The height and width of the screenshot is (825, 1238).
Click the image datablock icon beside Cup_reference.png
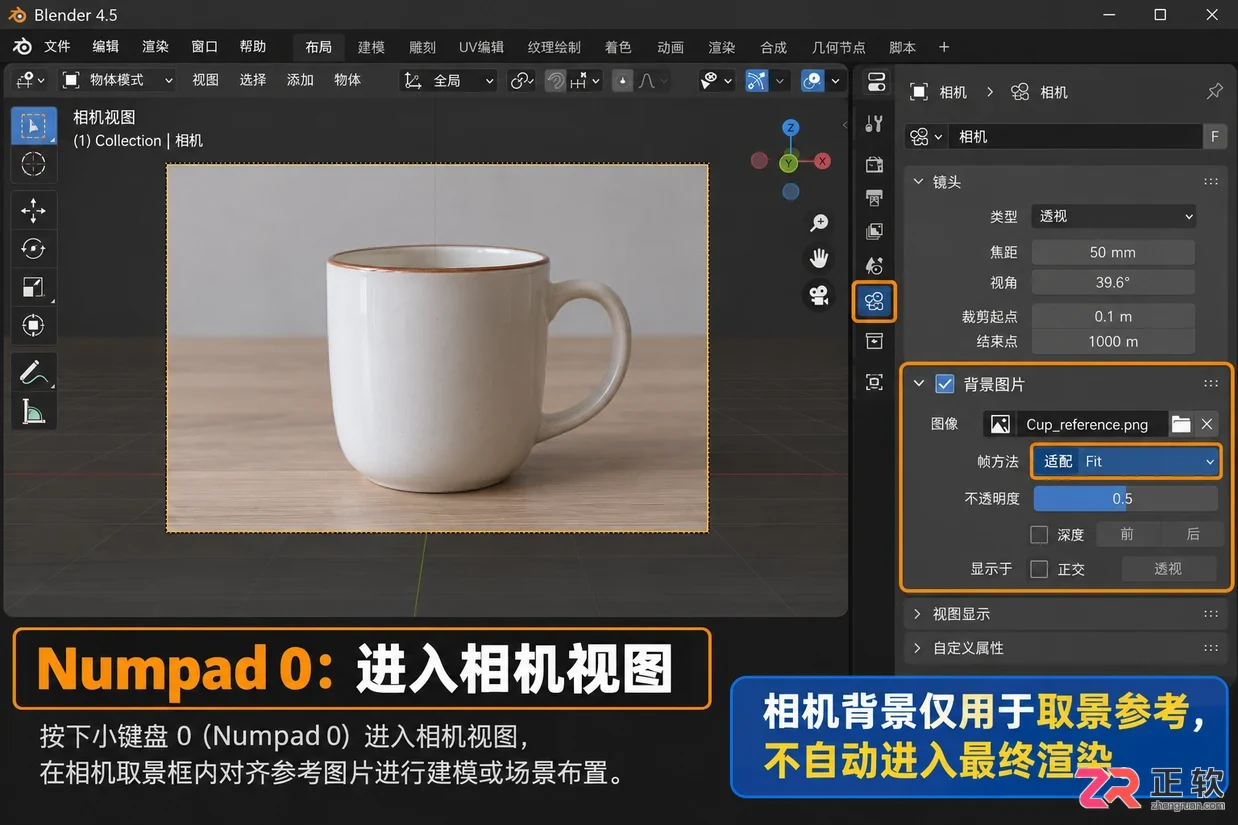1000,424
